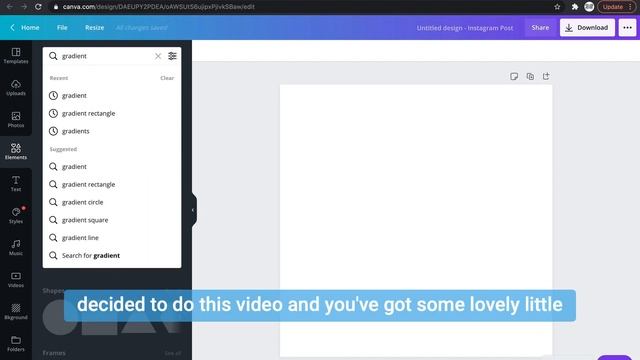Add page icon above the canvas

(546, 76)
